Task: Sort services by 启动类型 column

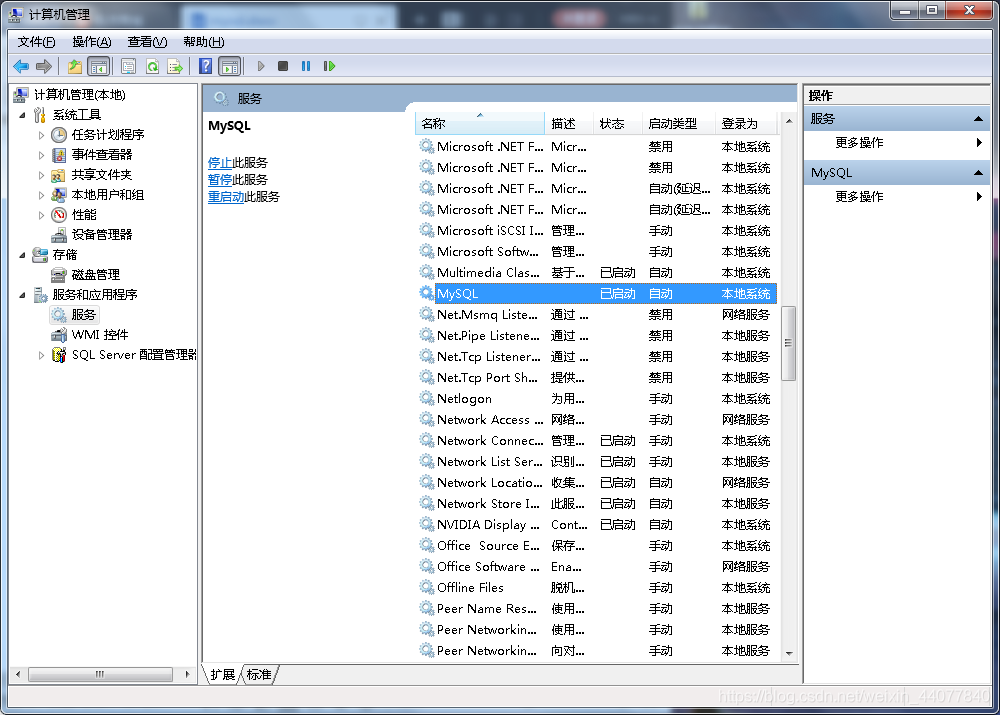Action: tap(678, 124)
